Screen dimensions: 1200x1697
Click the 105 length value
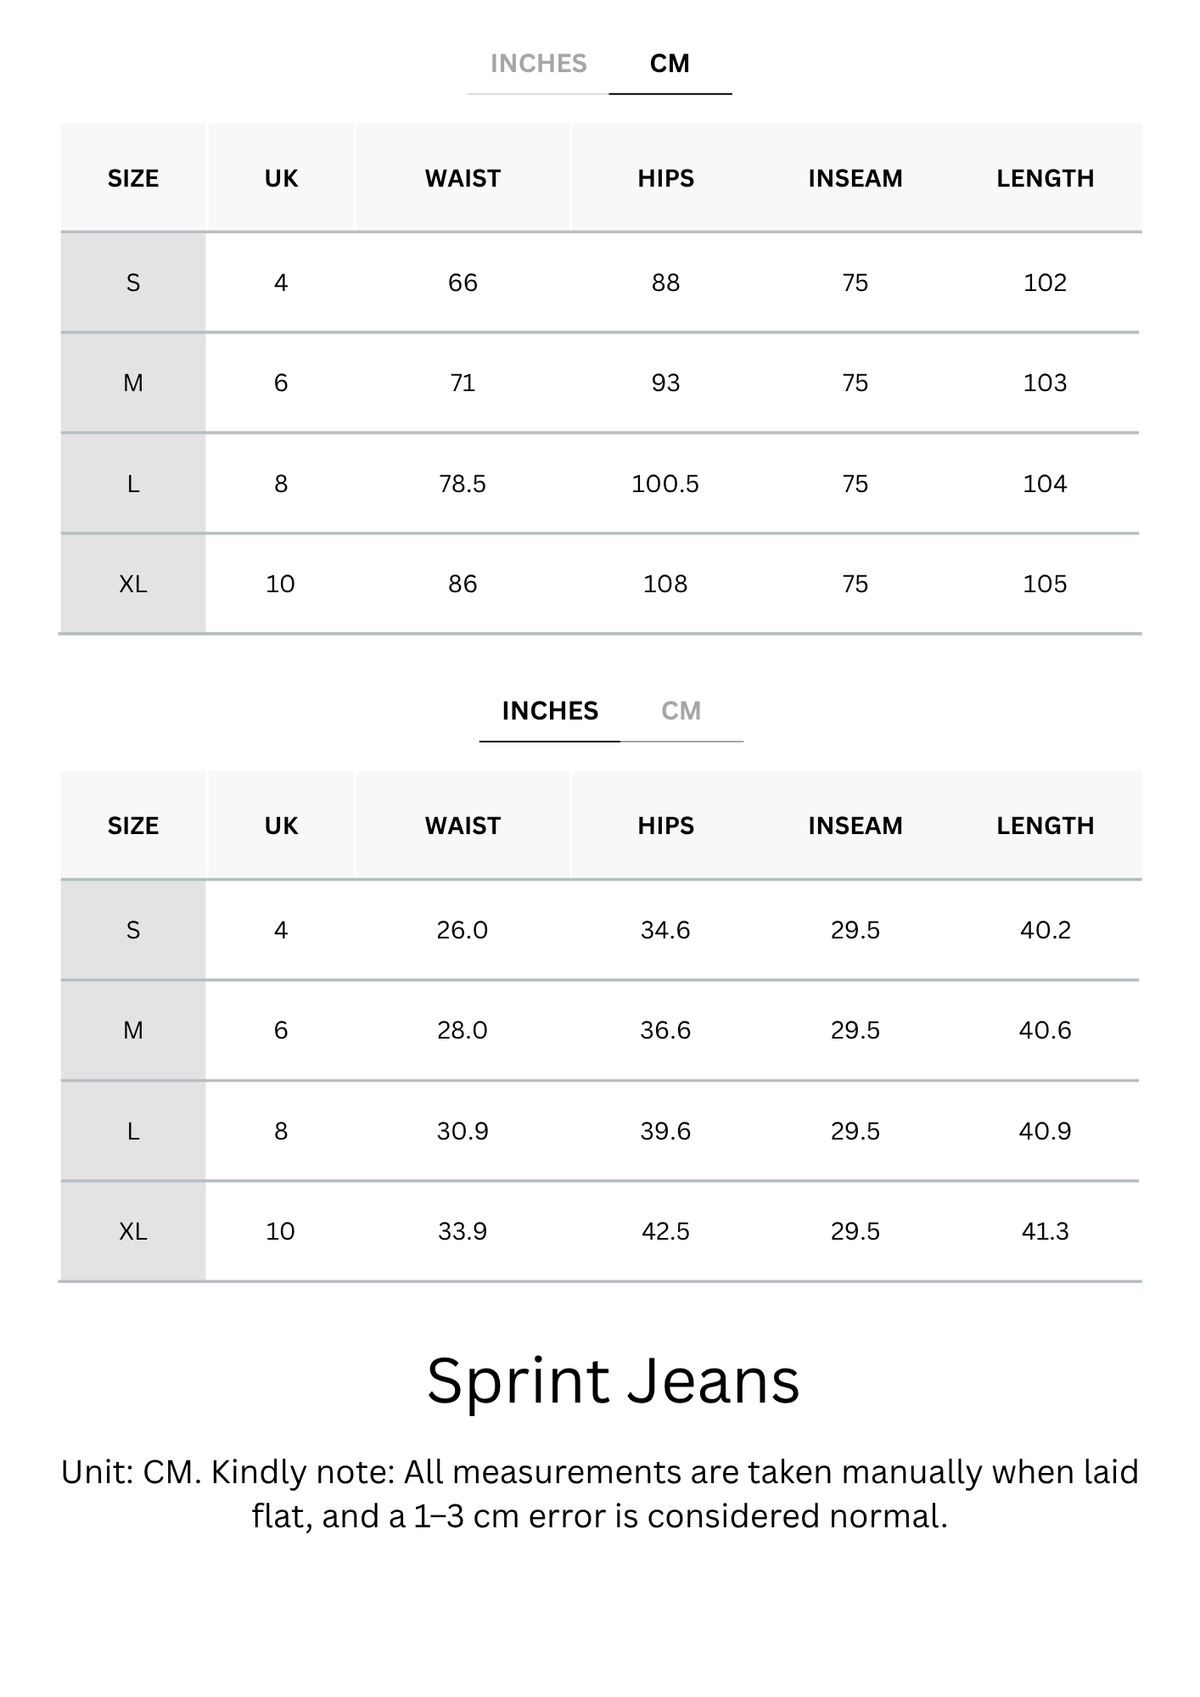tap(1045, 584)
